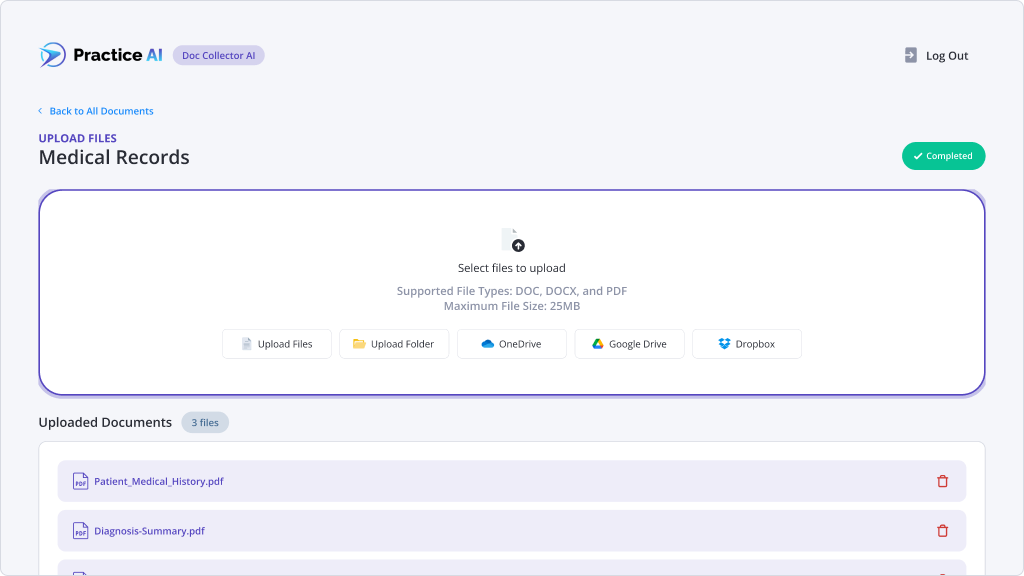Click the Select files to upload area
The image size is (1024, 576).
point(511,267)
